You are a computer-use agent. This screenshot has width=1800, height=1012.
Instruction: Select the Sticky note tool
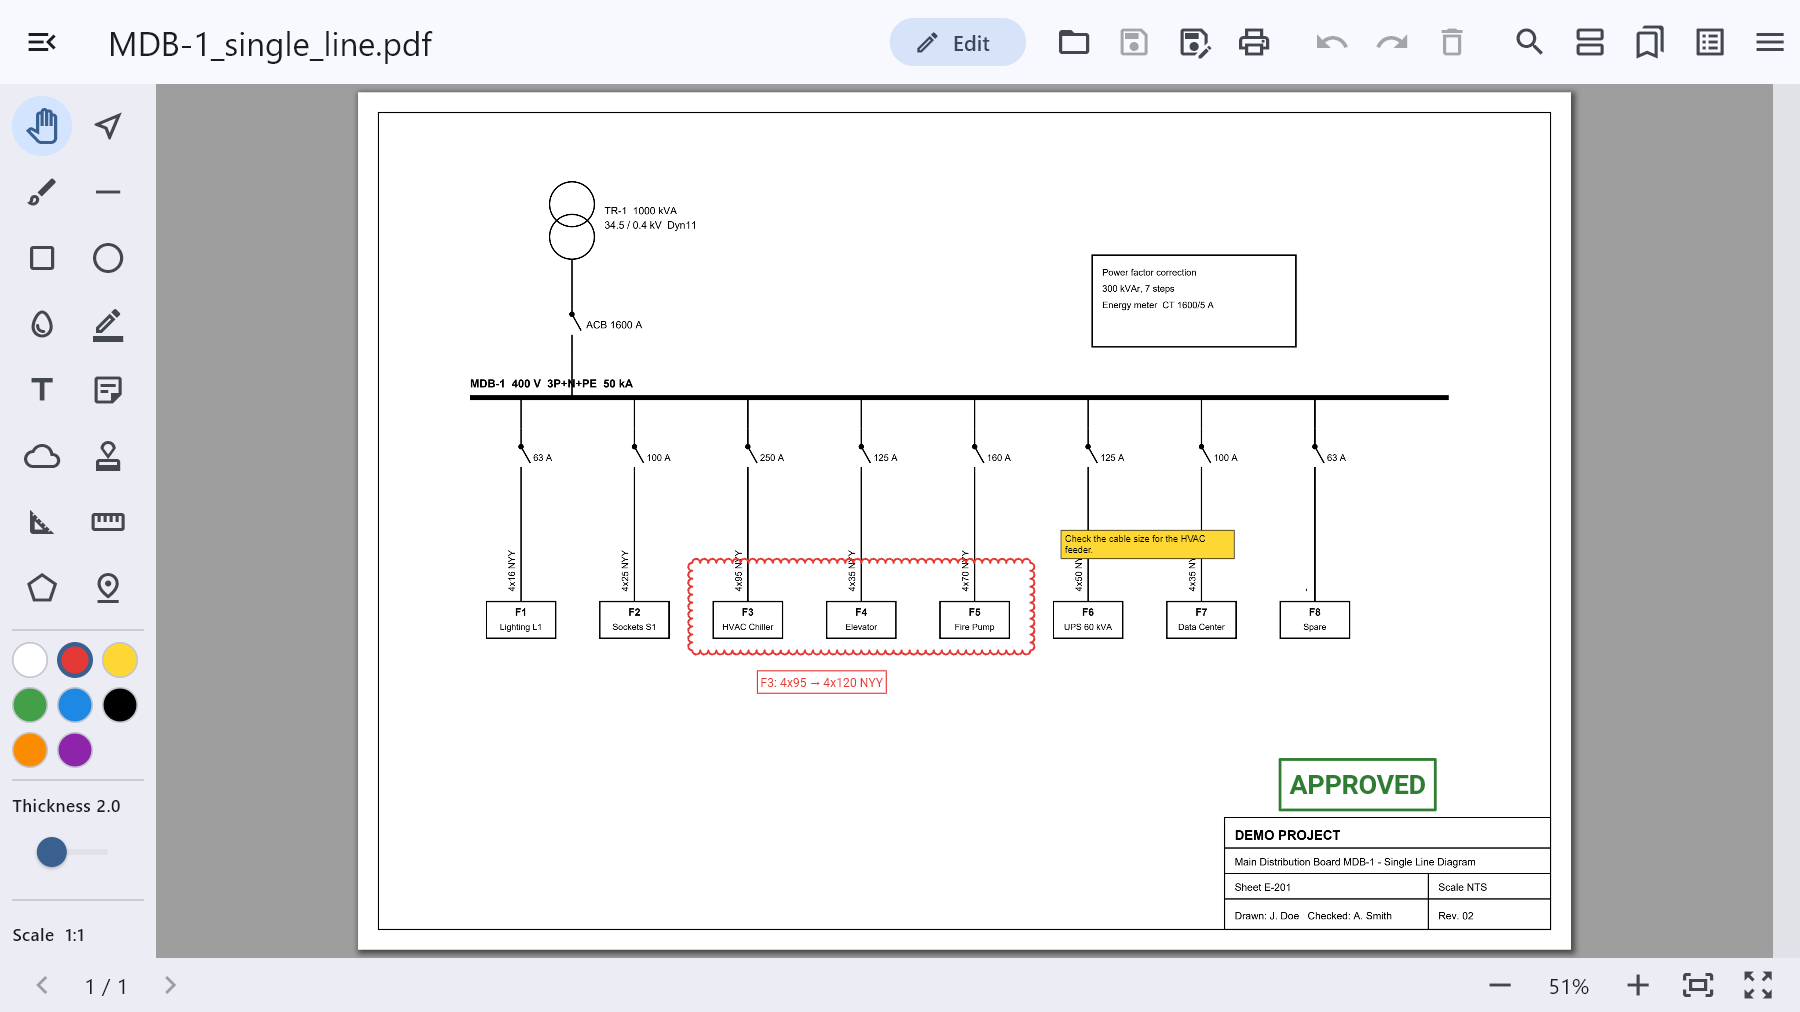(x=108, y=390)
